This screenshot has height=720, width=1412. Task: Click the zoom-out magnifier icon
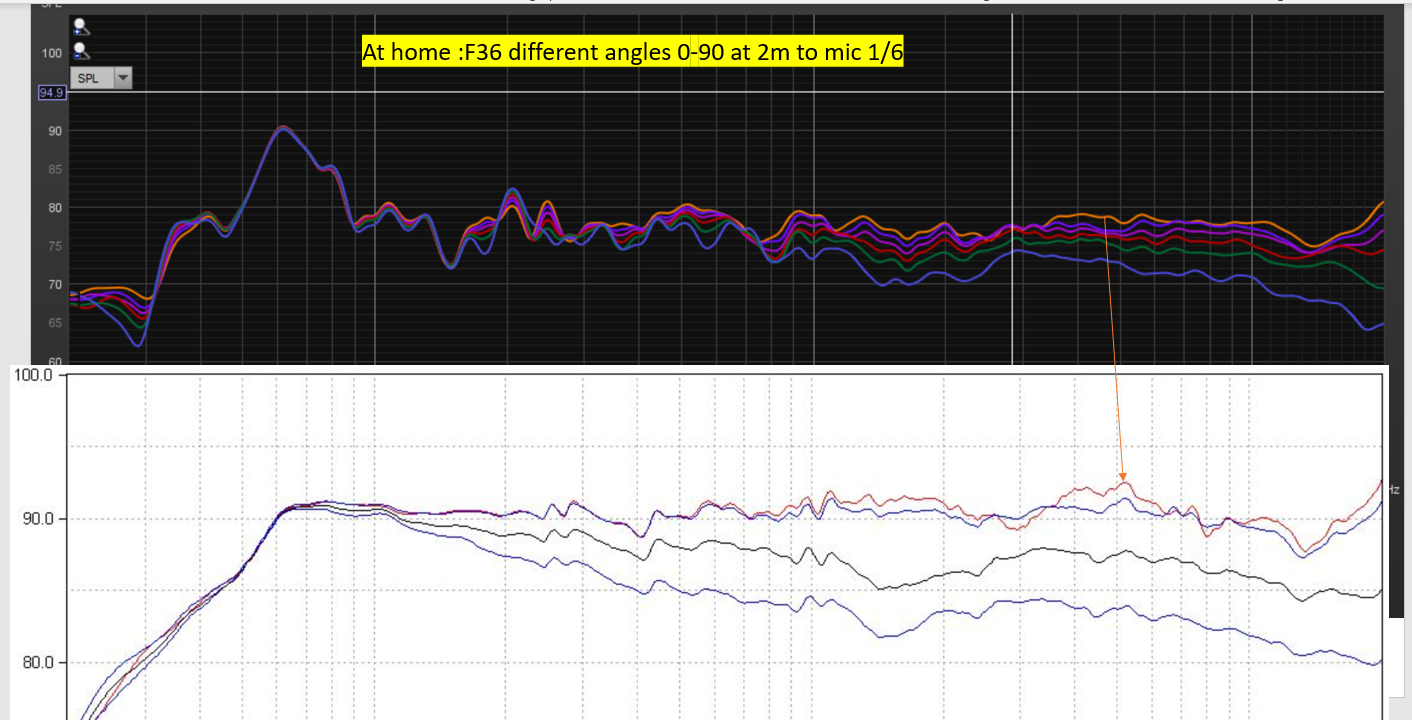point(81,50)
